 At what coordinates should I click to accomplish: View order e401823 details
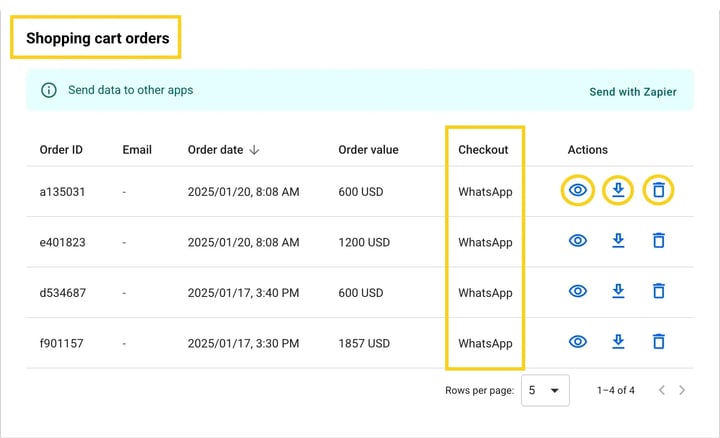pyautogui.click(x=578, y=241)
